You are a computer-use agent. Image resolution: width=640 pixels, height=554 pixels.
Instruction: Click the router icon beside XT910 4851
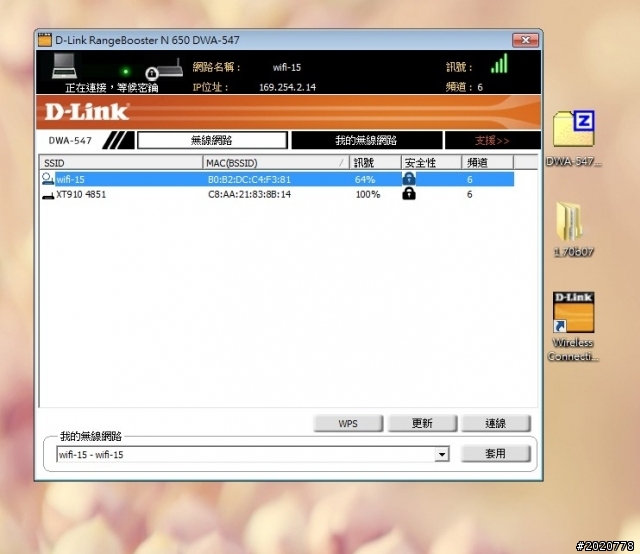click(48, 196)
